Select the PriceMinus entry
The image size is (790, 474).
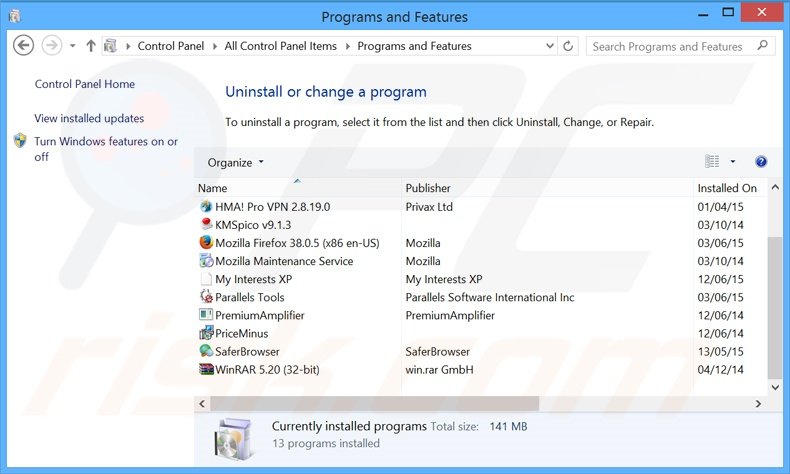(241, 333)
